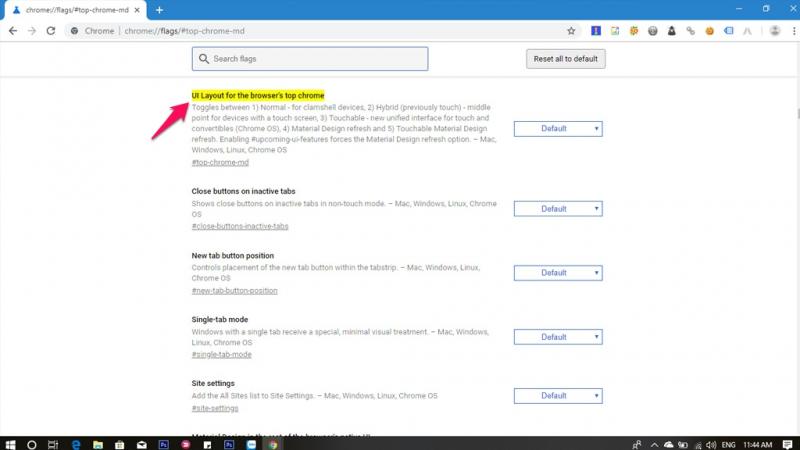Open the UI Layout top chrome dropdown
Image resolution: width=800 pixels, height=450 pixels.
pyautogui.click(x=557, y=128)
